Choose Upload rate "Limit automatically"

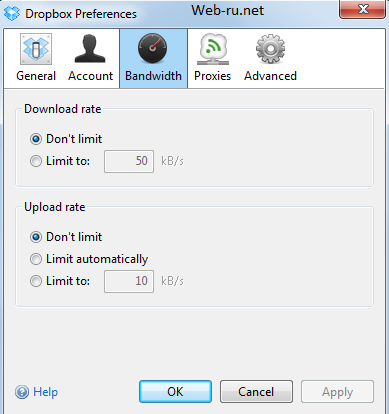coord(36,259)
